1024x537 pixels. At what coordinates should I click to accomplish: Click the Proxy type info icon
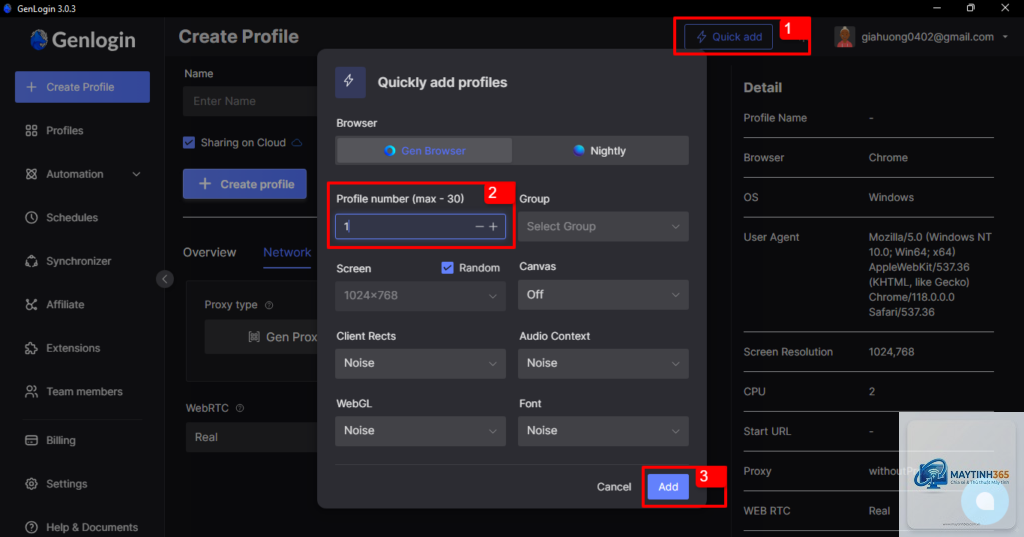[x=269, y=305]
